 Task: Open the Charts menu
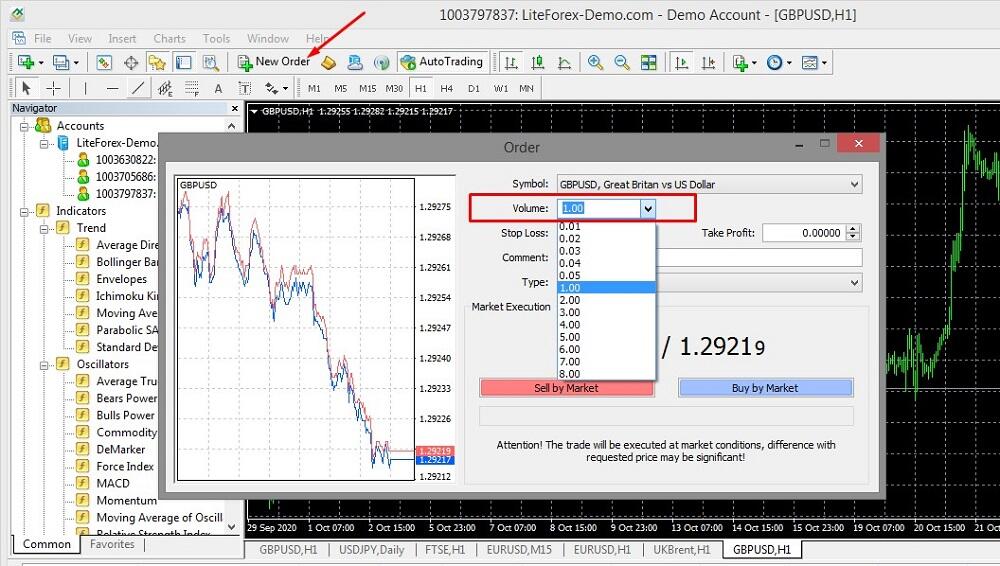pos(170,39)
